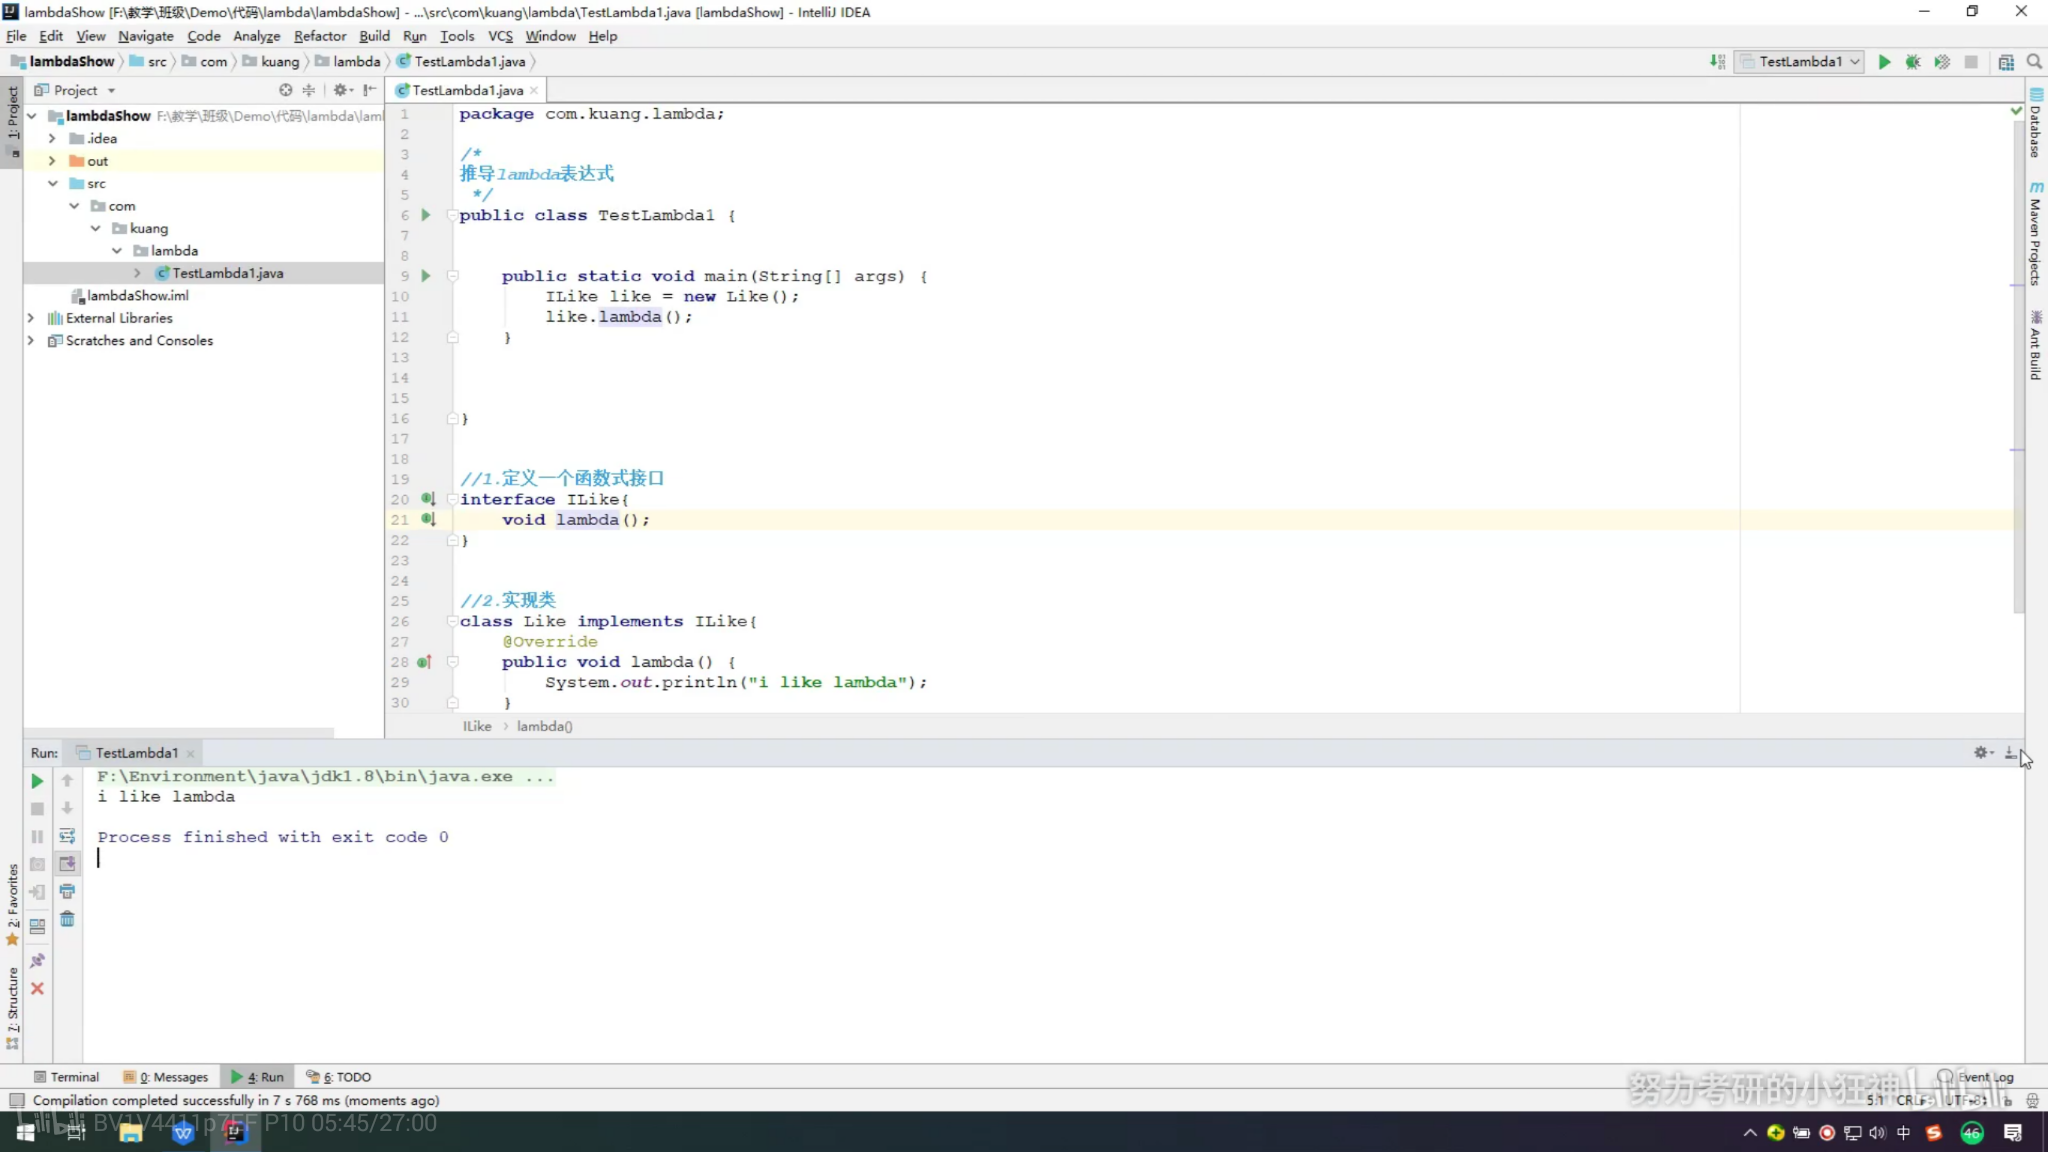Run TestLambda1 from the main toolbar

point(1884,62)
